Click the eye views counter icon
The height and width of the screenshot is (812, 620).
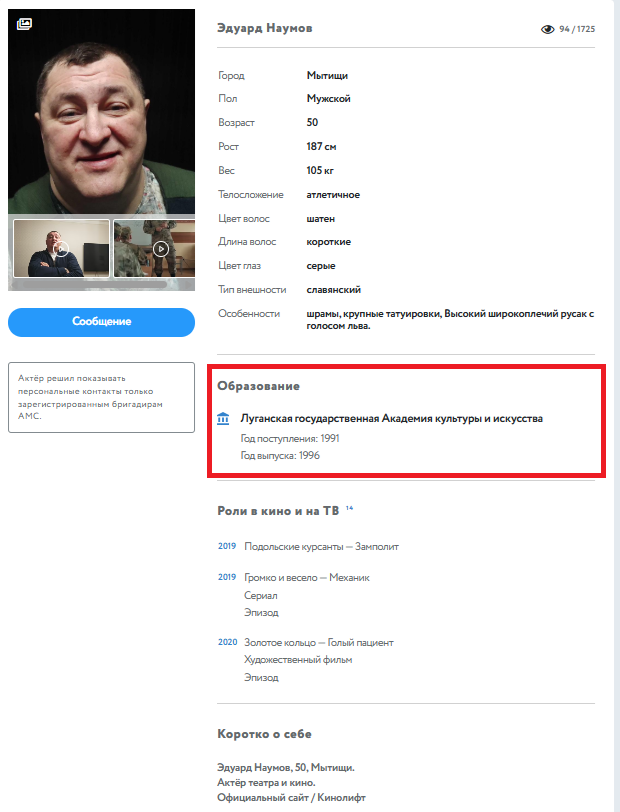click(547, 30)
